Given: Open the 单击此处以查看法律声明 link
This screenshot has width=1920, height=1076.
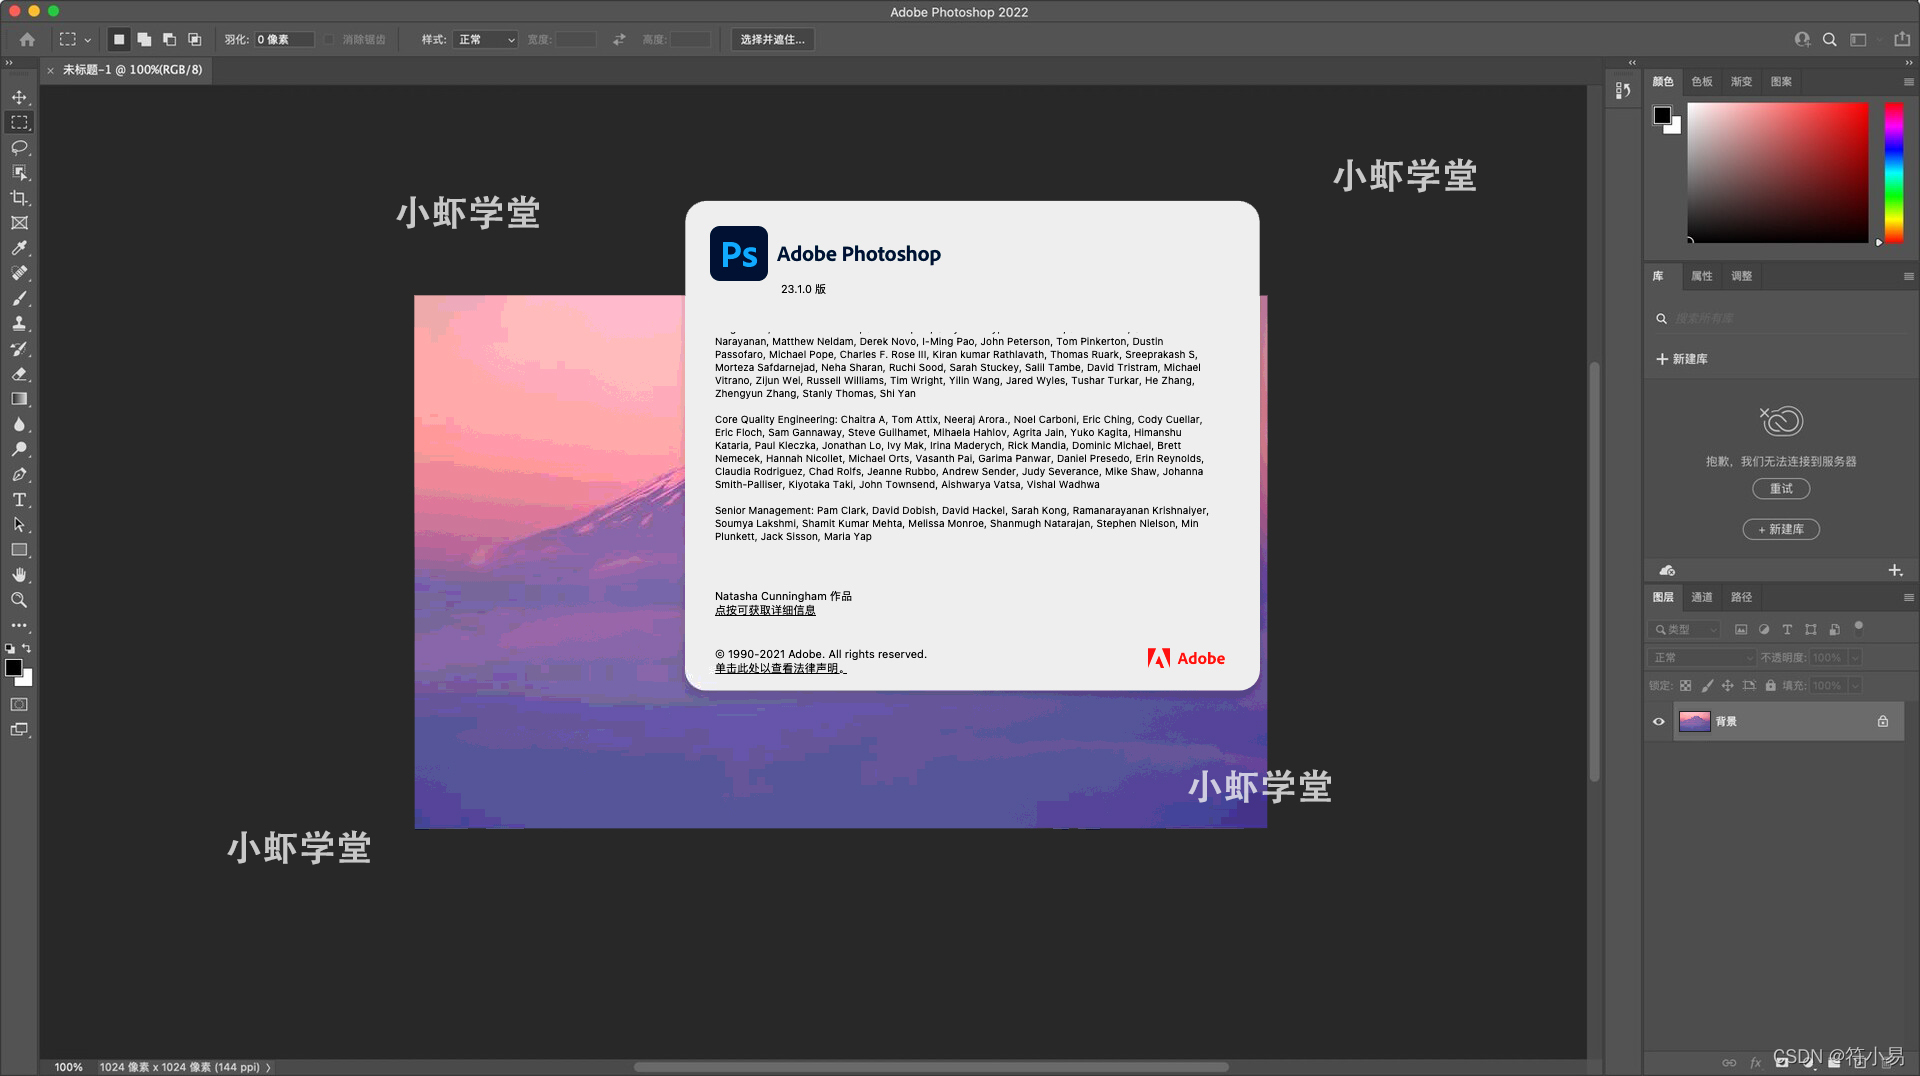Looking at the screenshot, I should pyautogui.click(x=780, y=668).
